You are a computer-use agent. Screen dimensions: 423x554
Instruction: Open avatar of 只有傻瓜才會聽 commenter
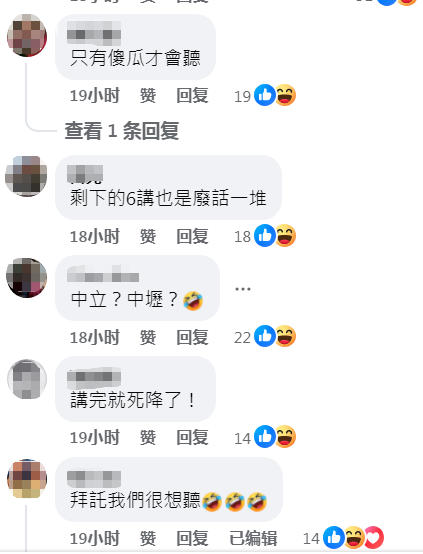27,35
